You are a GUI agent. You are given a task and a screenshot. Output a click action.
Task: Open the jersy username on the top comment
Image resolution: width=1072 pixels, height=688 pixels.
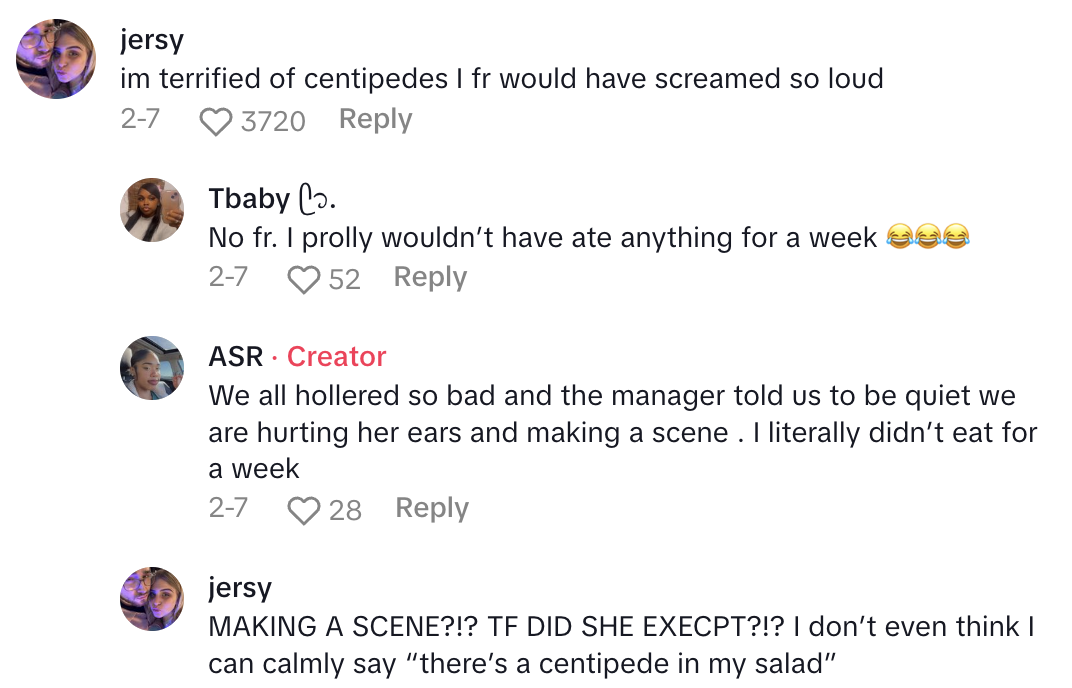click(x=149, y=40)
